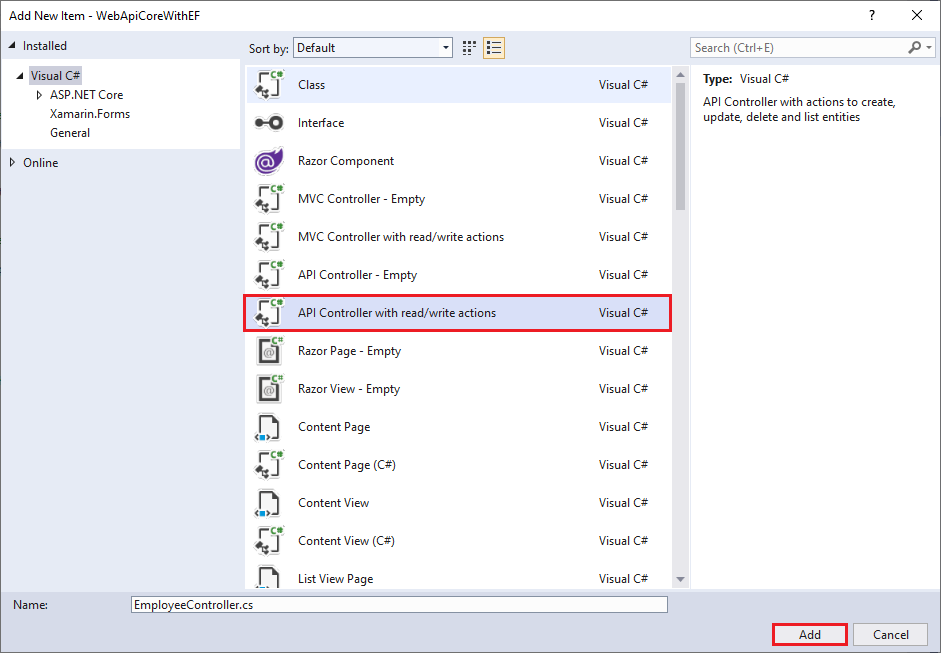Click the 'Razor Component' template name
The height and width of the screenshot is (653, 941).
point(346,161)
